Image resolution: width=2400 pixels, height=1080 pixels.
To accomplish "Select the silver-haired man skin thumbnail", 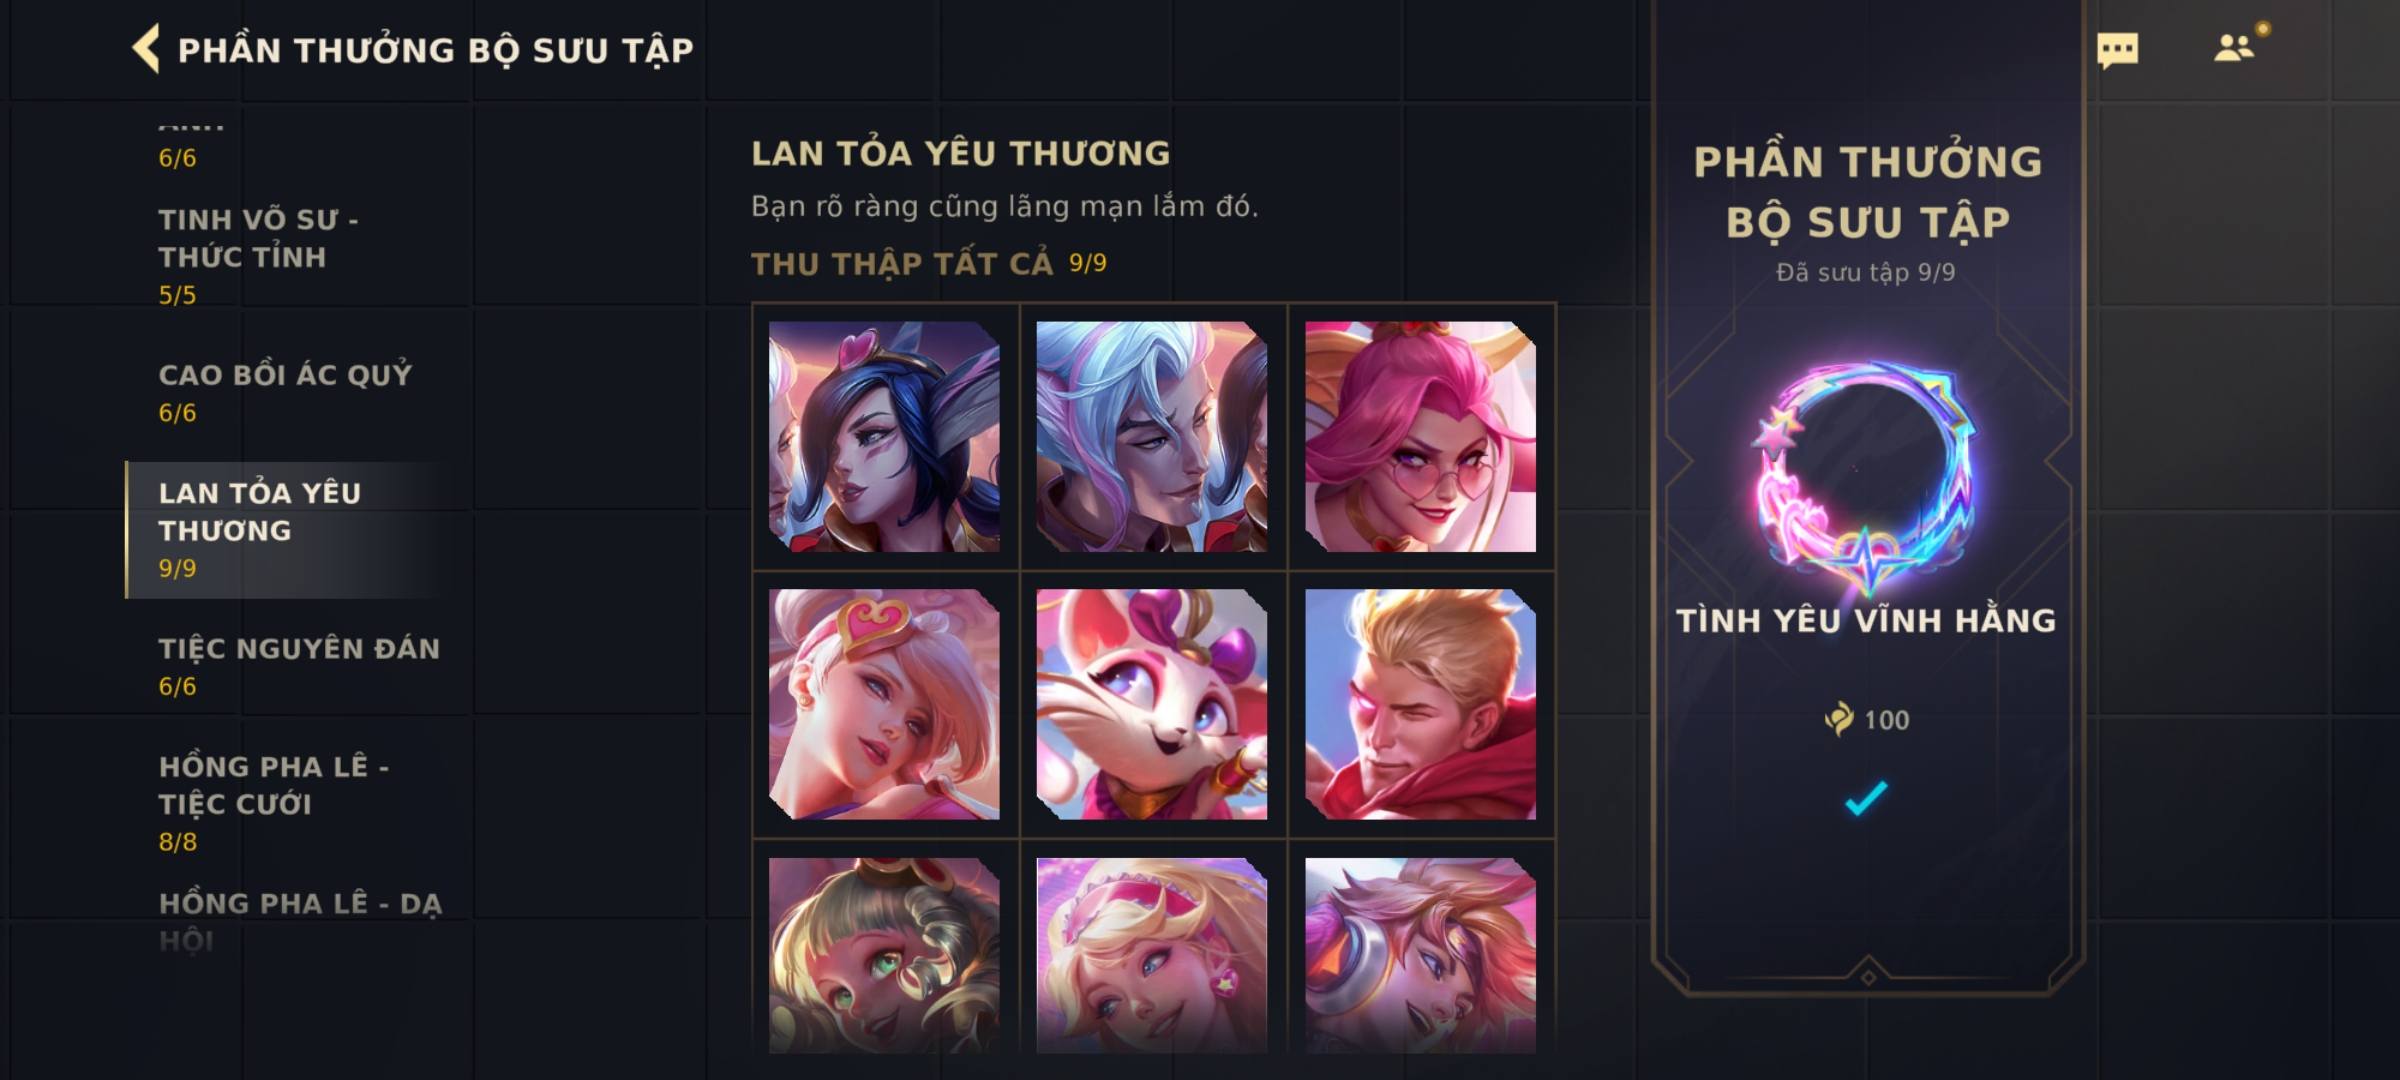I will point(1152,436).
